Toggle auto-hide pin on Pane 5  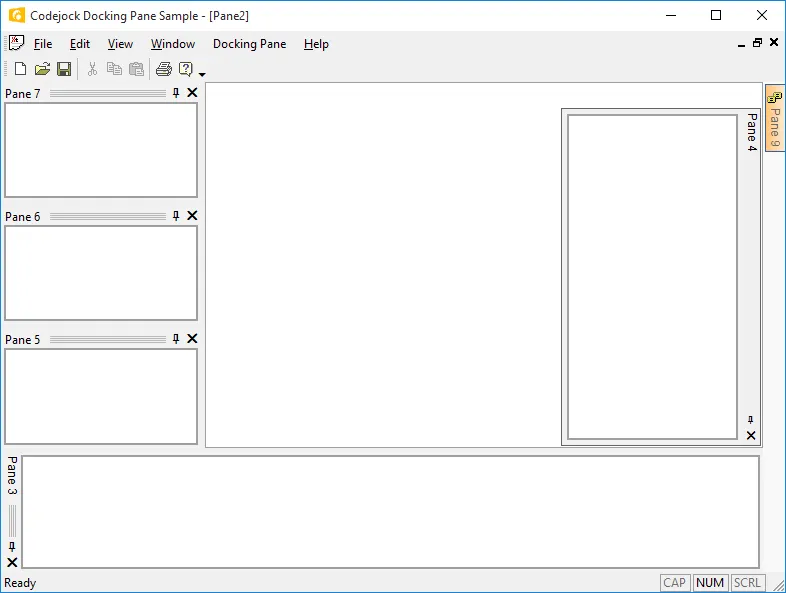[176, 339]
